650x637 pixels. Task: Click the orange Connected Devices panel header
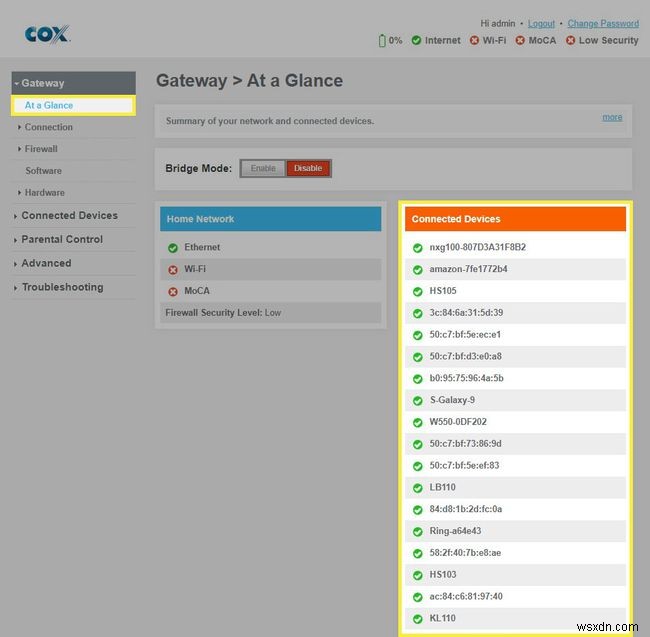pyautogui.click(x=515, y=219)
